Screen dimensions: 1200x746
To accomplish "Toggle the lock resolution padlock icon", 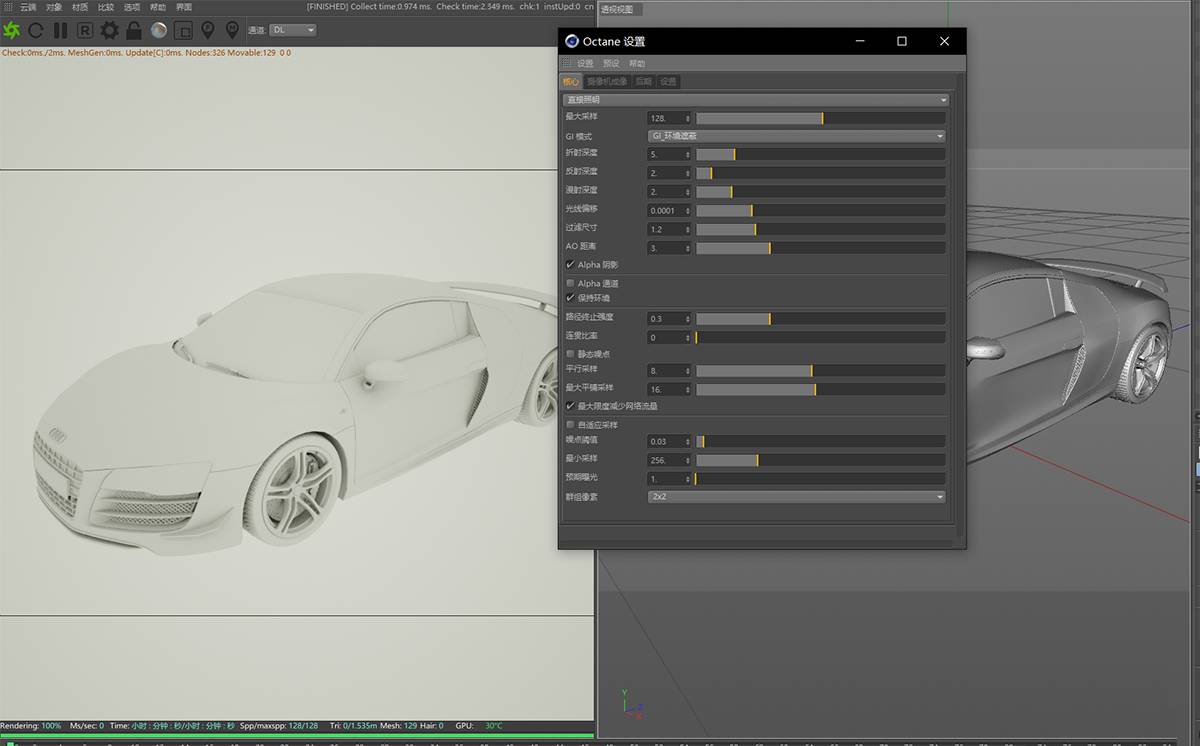I will [134, 30].
